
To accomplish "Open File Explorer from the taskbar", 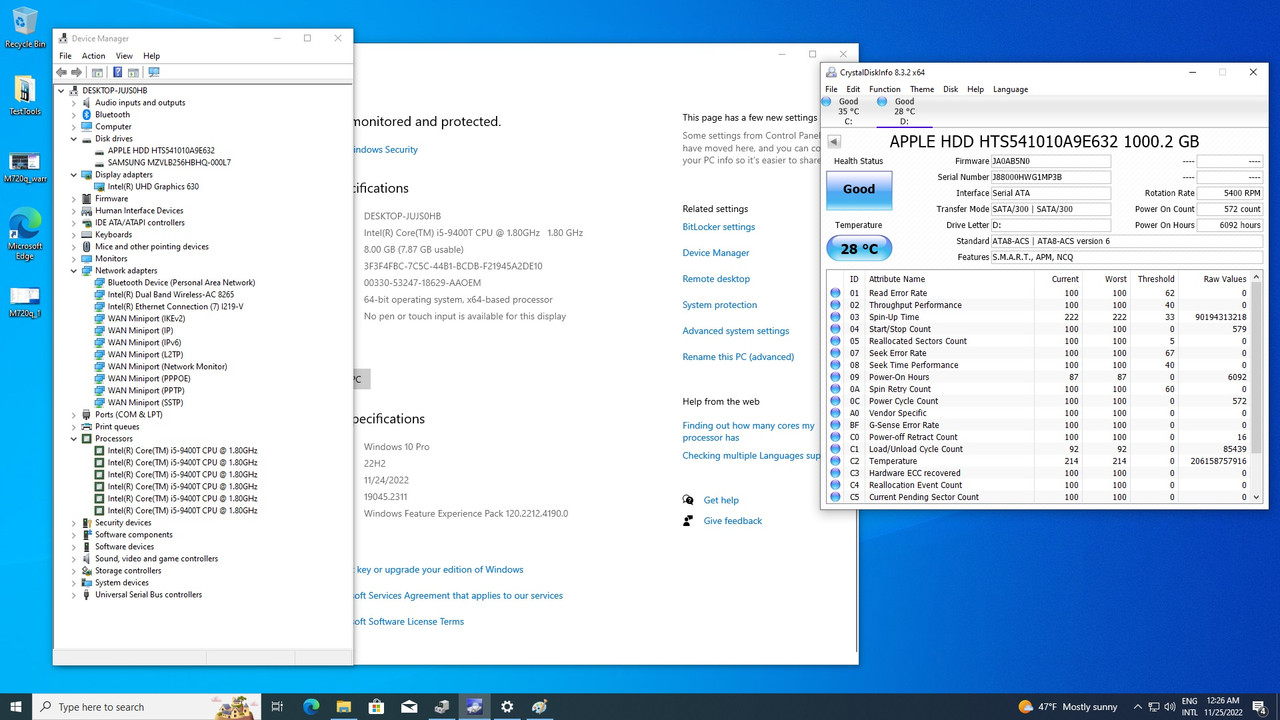I will [x=343, y=707].
